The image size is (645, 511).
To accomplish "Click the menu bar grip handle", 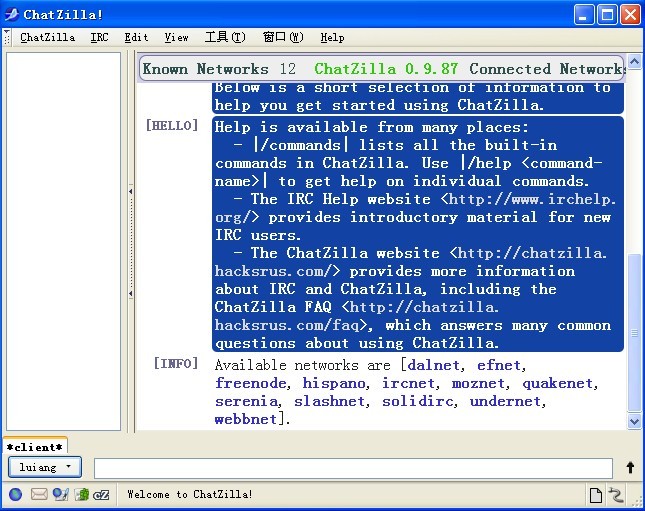I will click(6, 37).
